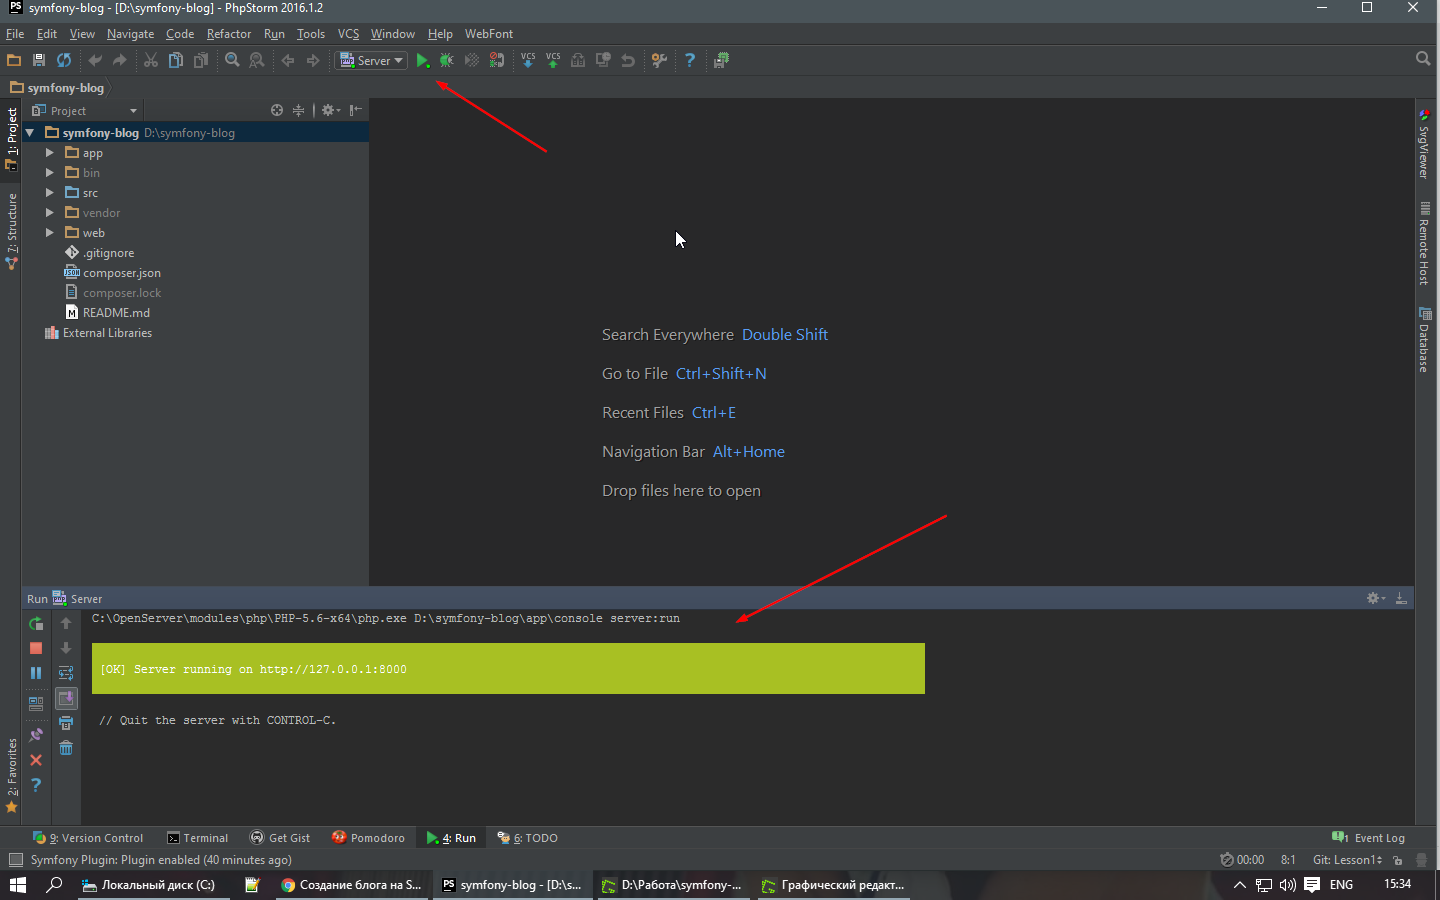
Task: Toggle the tool window quick access icon
Action: pos(15,860)
